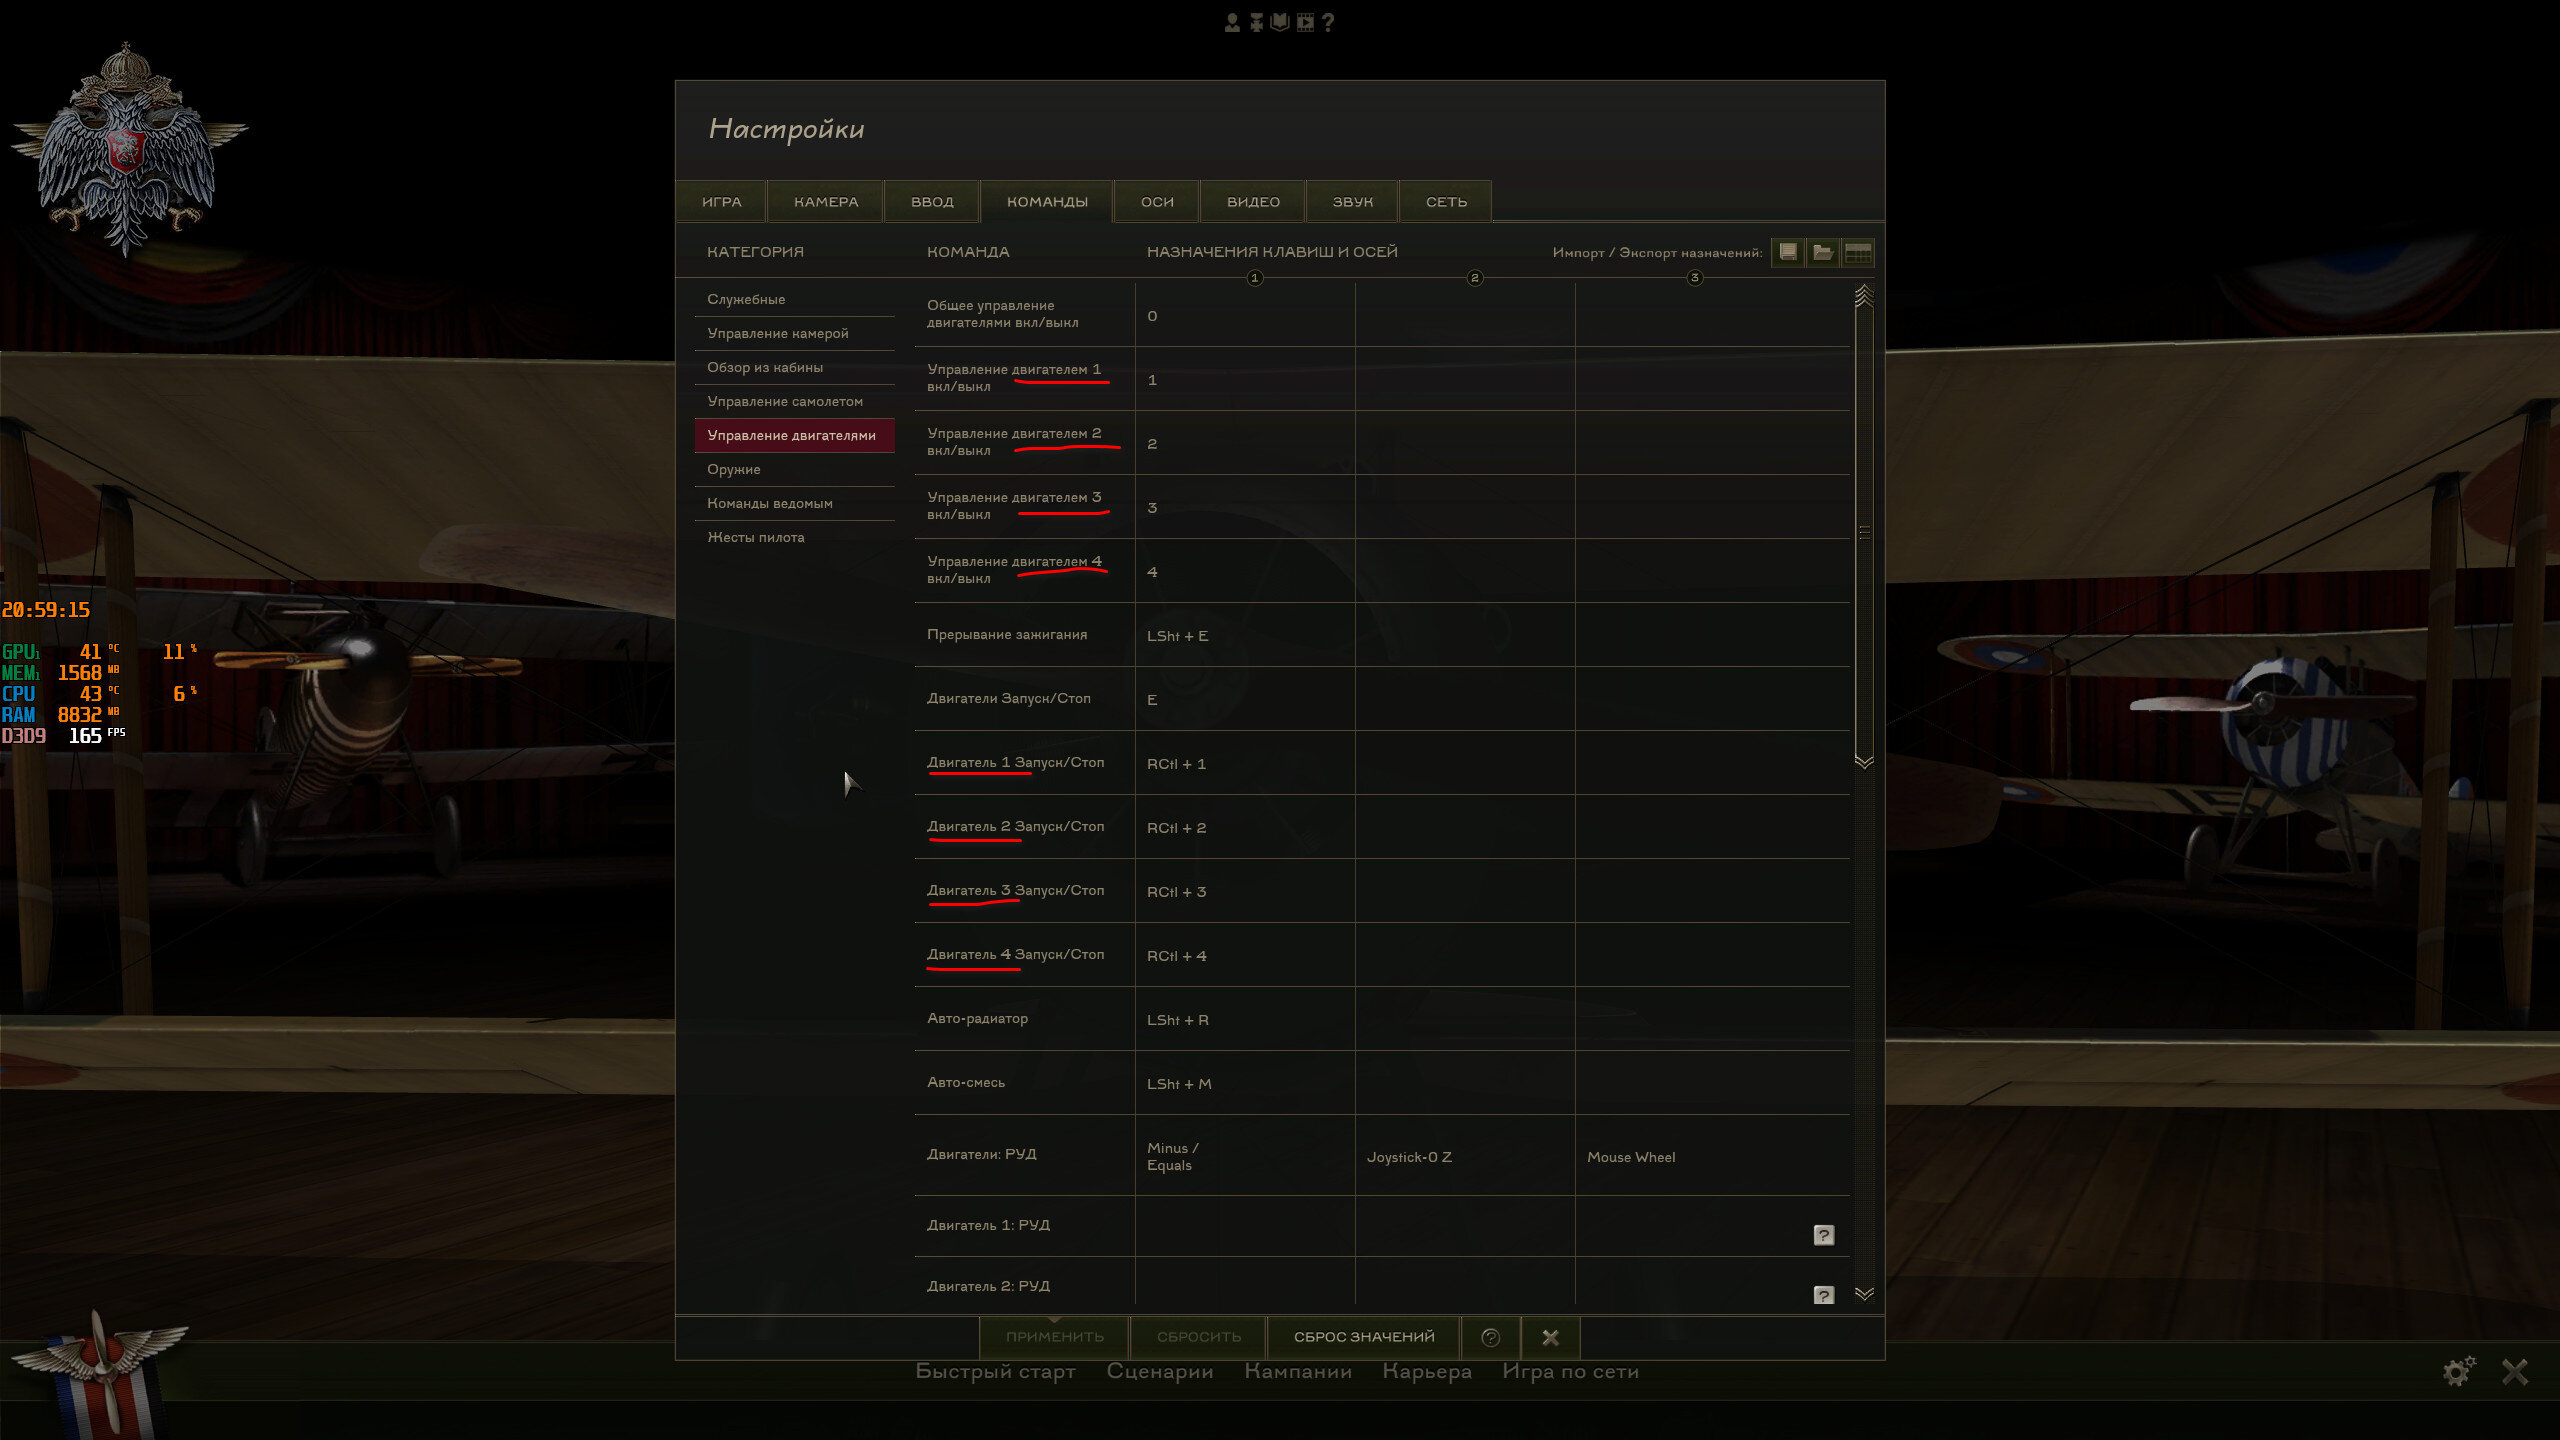Open the round help icon beside СБРОС ЗНАЧЕНИЙ

(x=1490, y=1337)
